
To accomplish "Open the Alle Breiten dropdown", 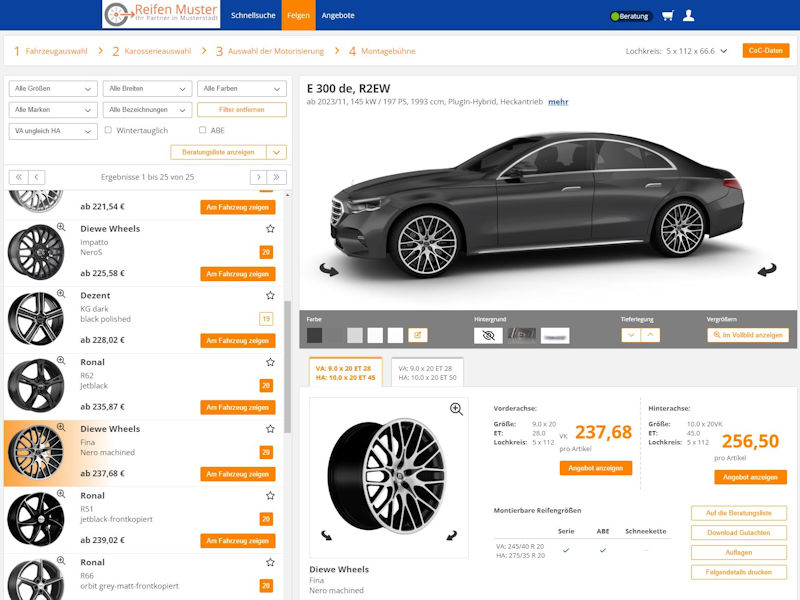I will point(147,89).
